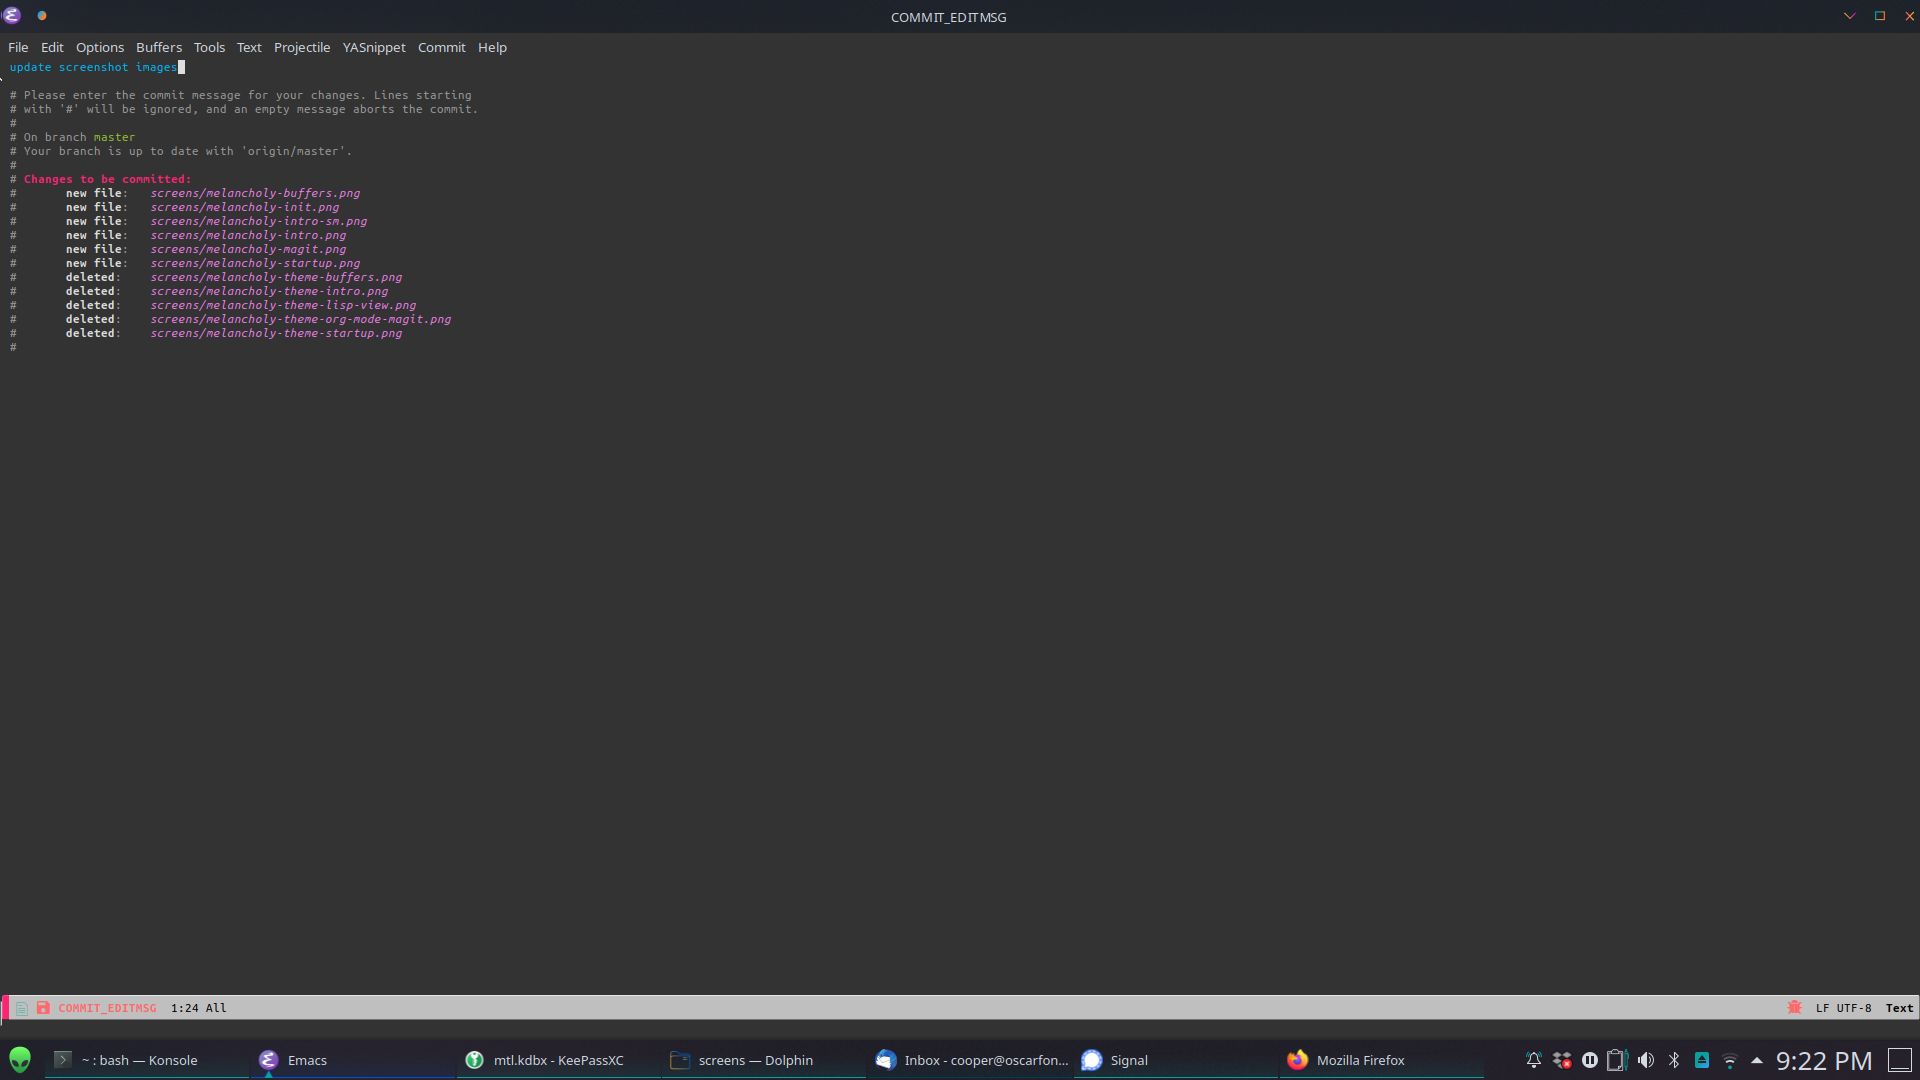Place the cursor in the commit message line
The height and width of the screenshot is (1080, 1920).
[93, 67]
